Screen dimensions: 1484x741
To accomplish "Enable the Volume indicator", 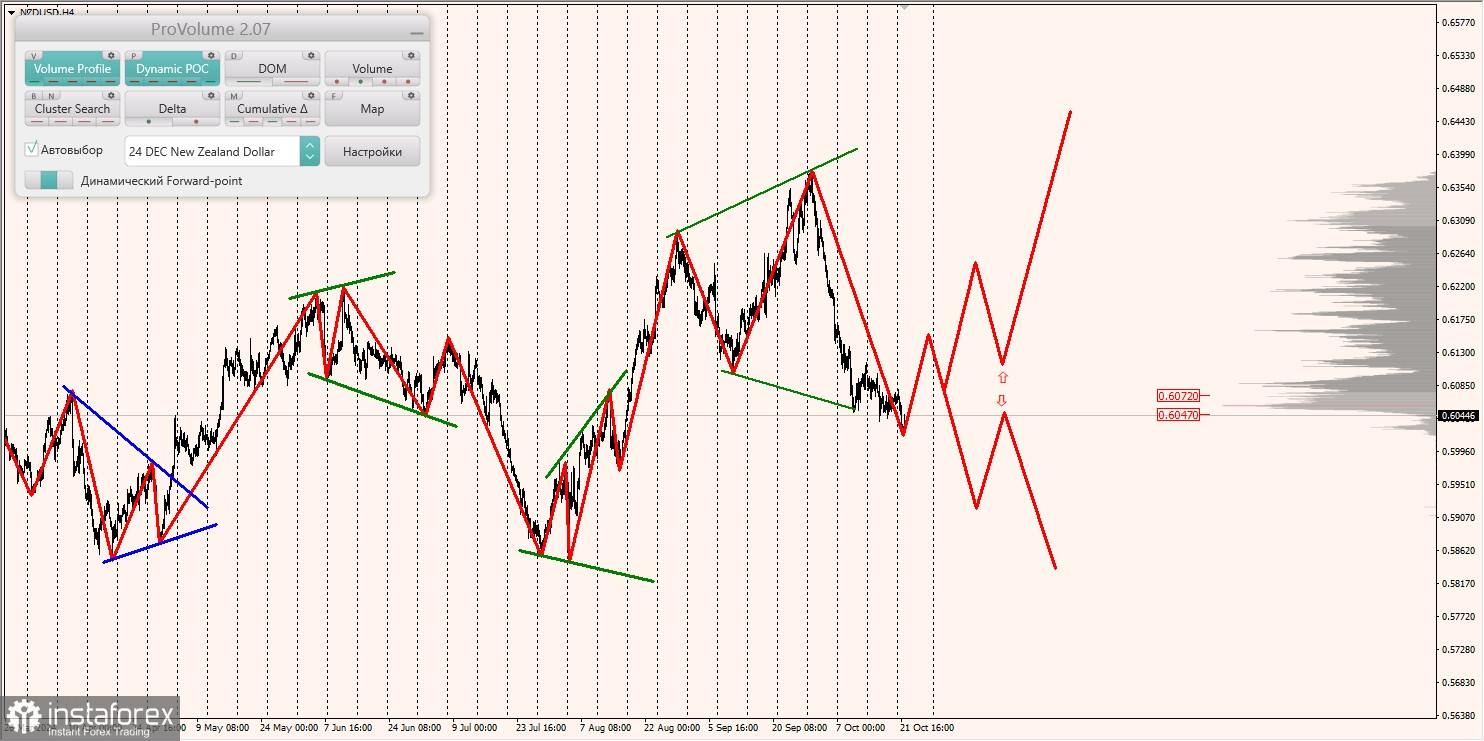I will (x=372, y=69).
